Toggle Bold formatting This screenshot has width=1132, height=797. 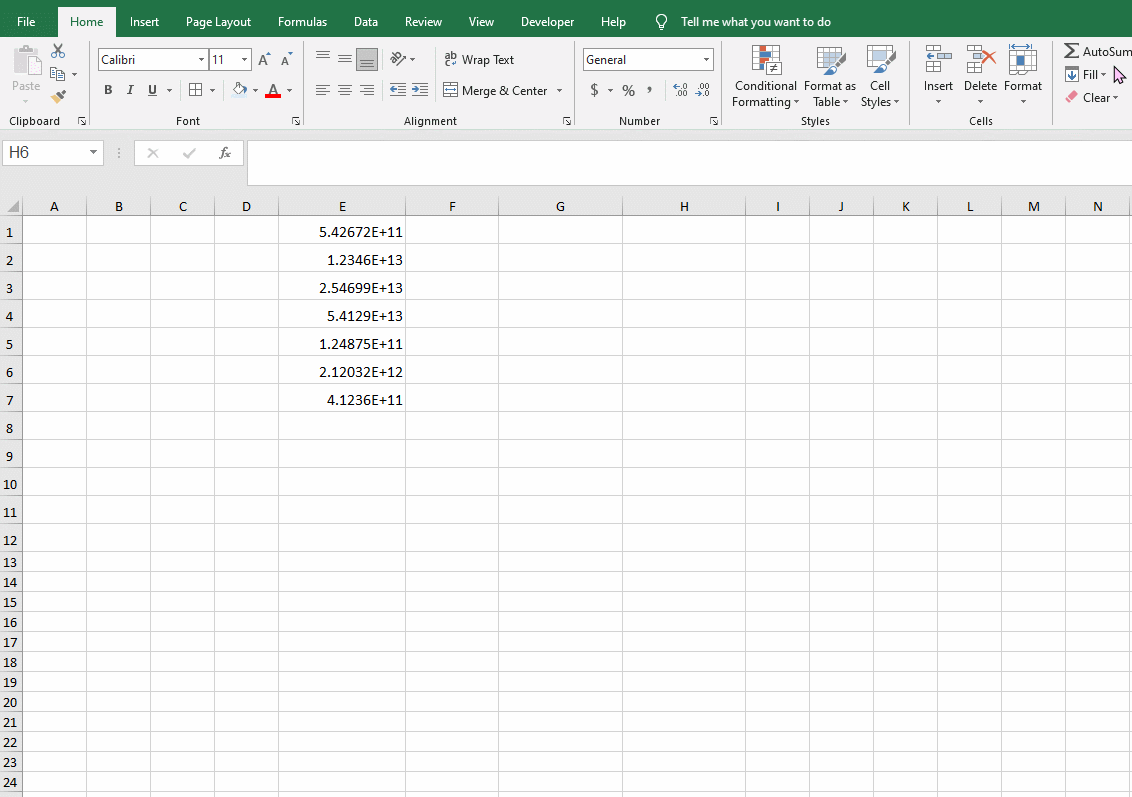click(x=108, y=90)
